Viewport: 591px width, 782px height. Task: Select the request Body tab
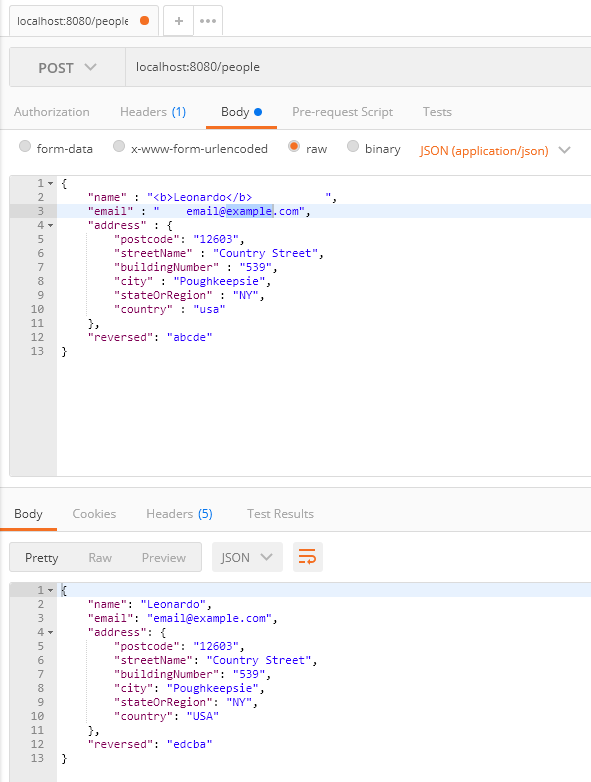[241, 112]
